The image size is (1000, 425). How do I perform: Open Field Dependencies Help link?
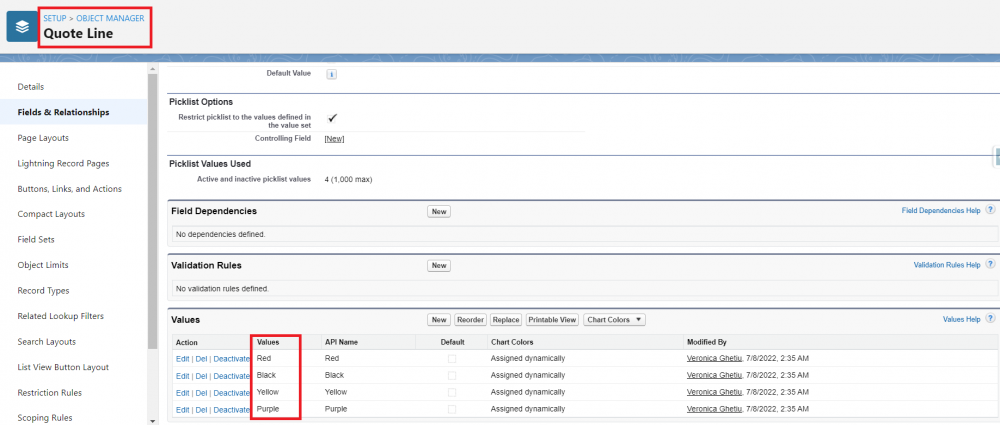click(941, 211)
